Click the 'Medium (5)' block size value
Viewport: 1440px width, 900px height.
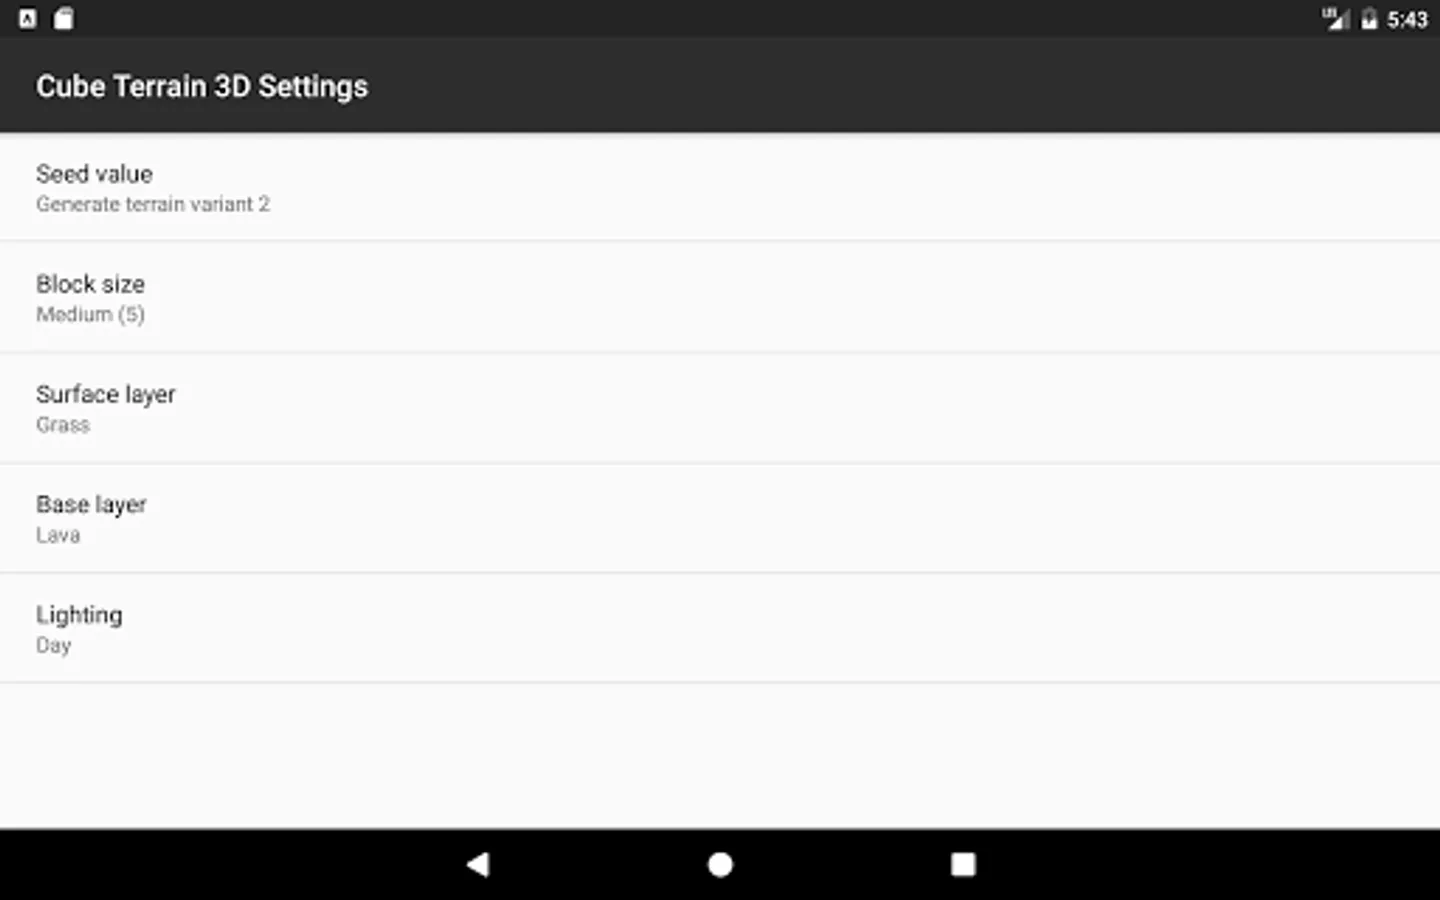pos(91,315)
